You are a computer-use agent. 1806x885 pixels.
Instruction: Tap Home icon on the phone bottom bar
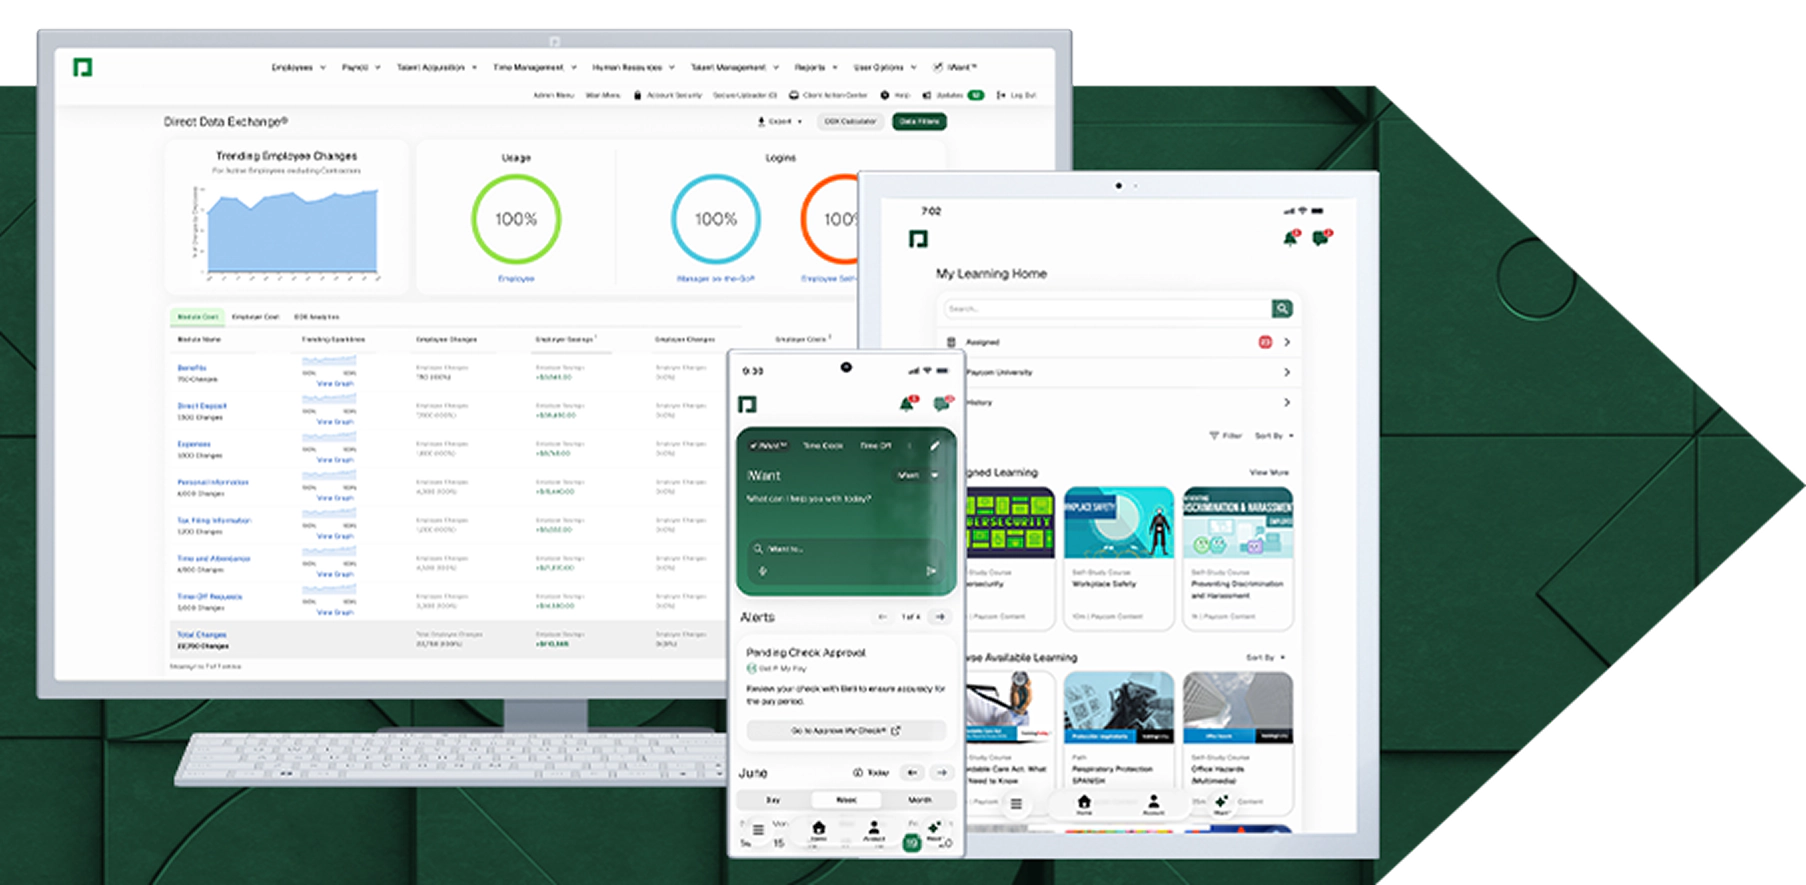click(818, 830)
